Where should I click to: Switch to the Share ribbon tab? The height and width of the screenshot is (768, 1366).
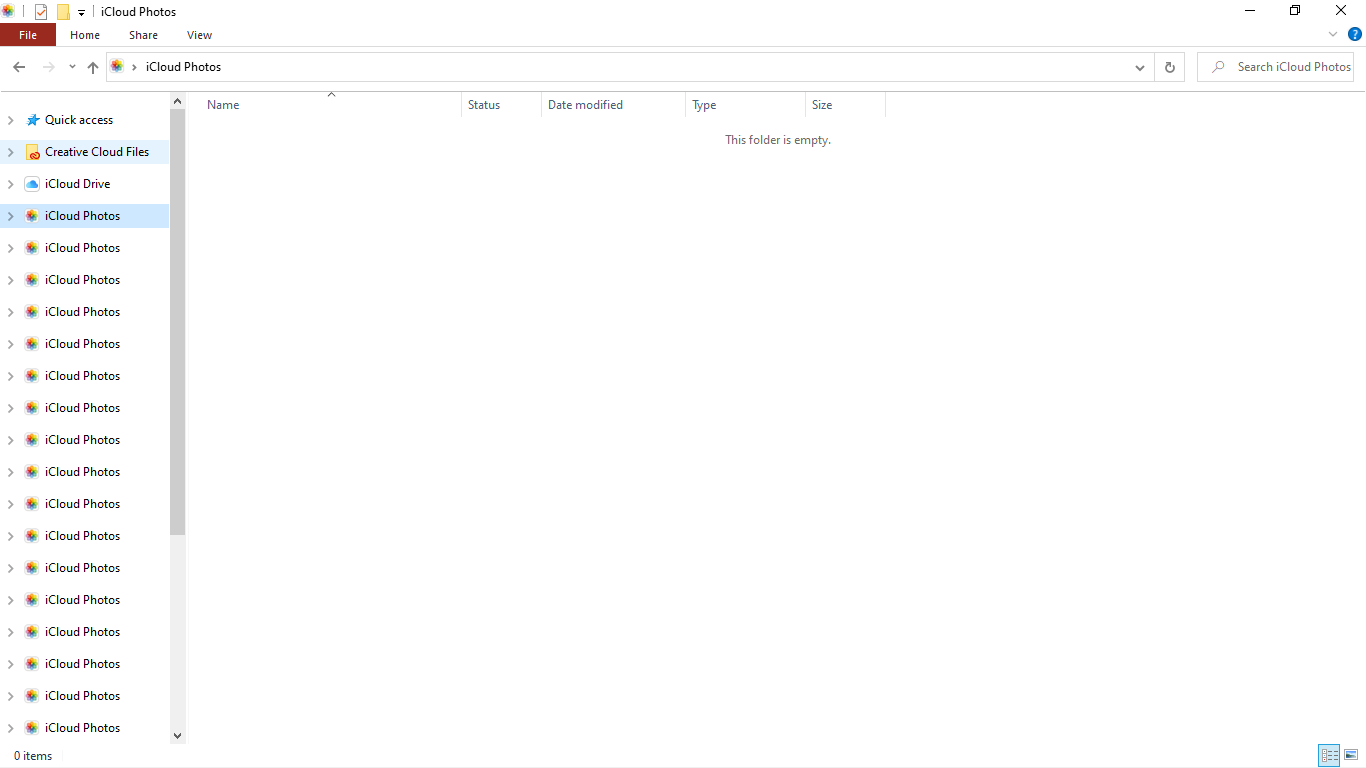coord(143,35)
